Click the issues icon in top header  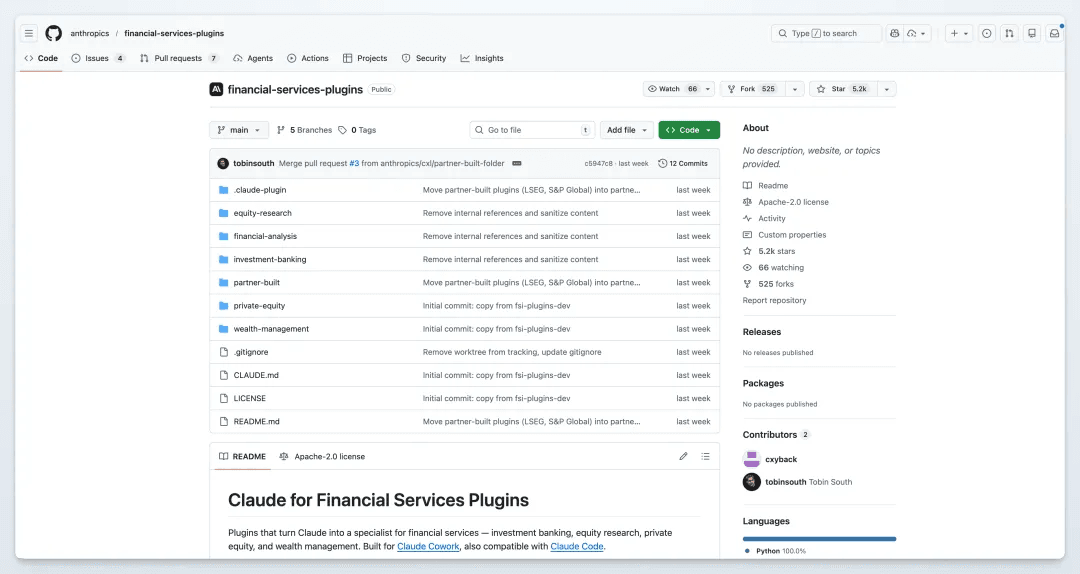pyautogui.click(x=986, y=33)
